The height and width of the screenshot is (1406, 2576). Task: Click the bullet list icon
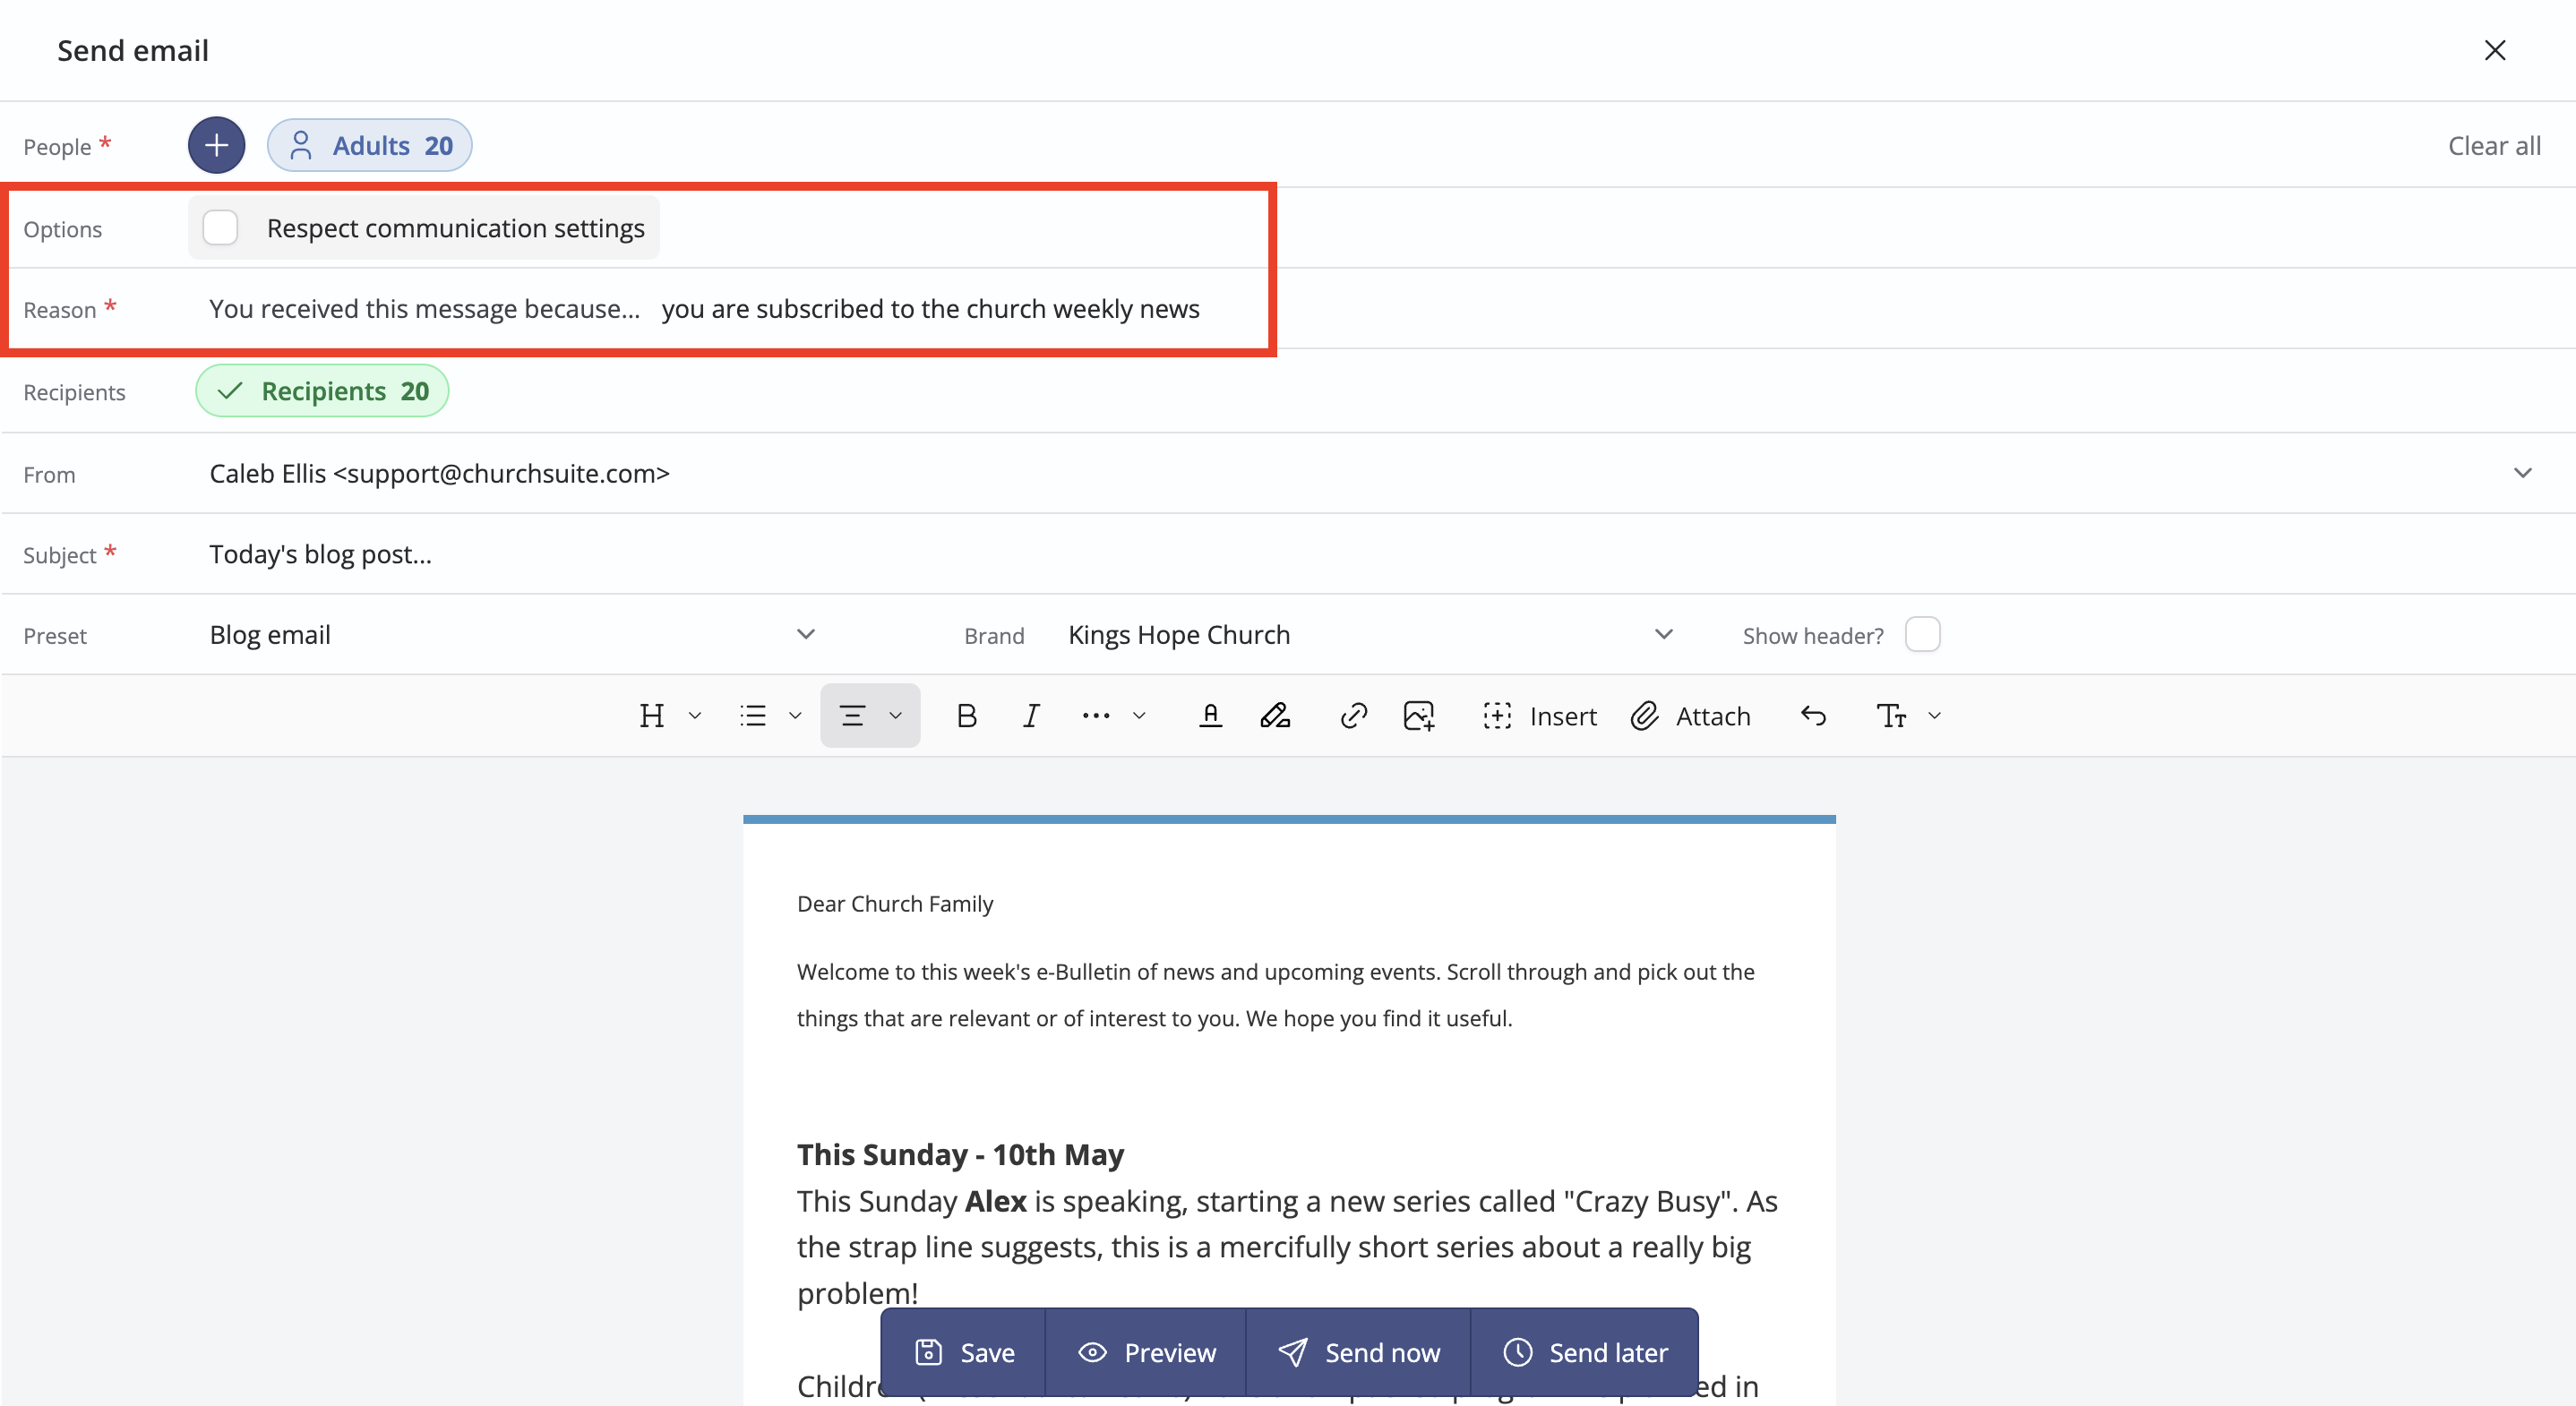(753, 716)
